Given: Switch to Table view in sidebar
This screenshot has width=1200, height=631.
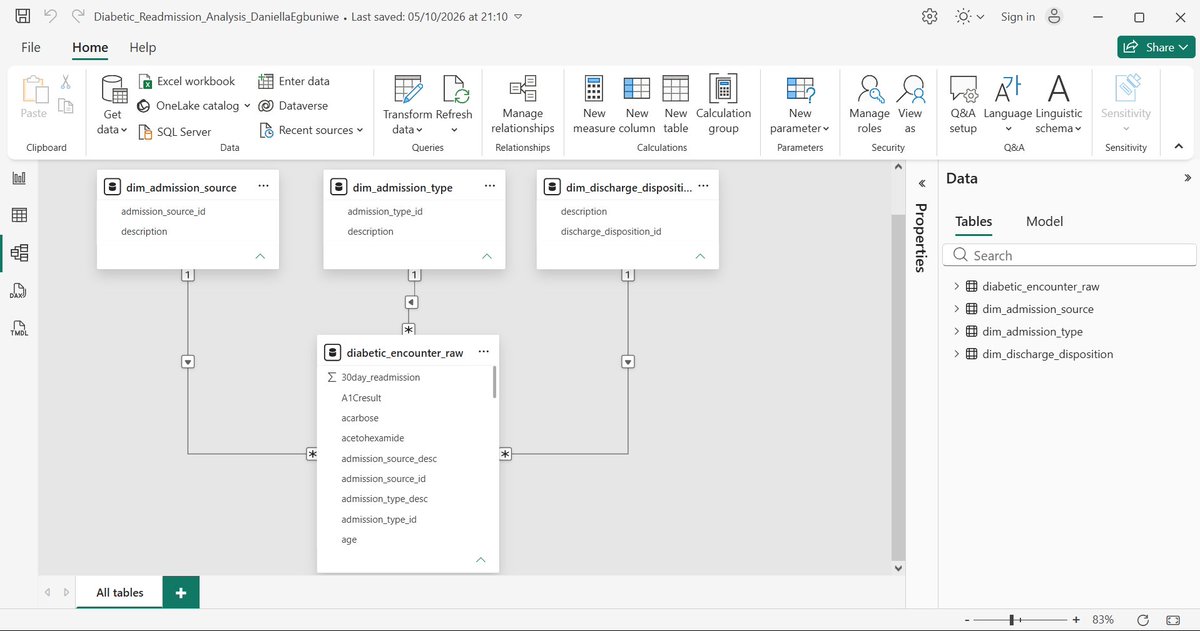Looking at the screenshot, I should (x=19, y=215).
